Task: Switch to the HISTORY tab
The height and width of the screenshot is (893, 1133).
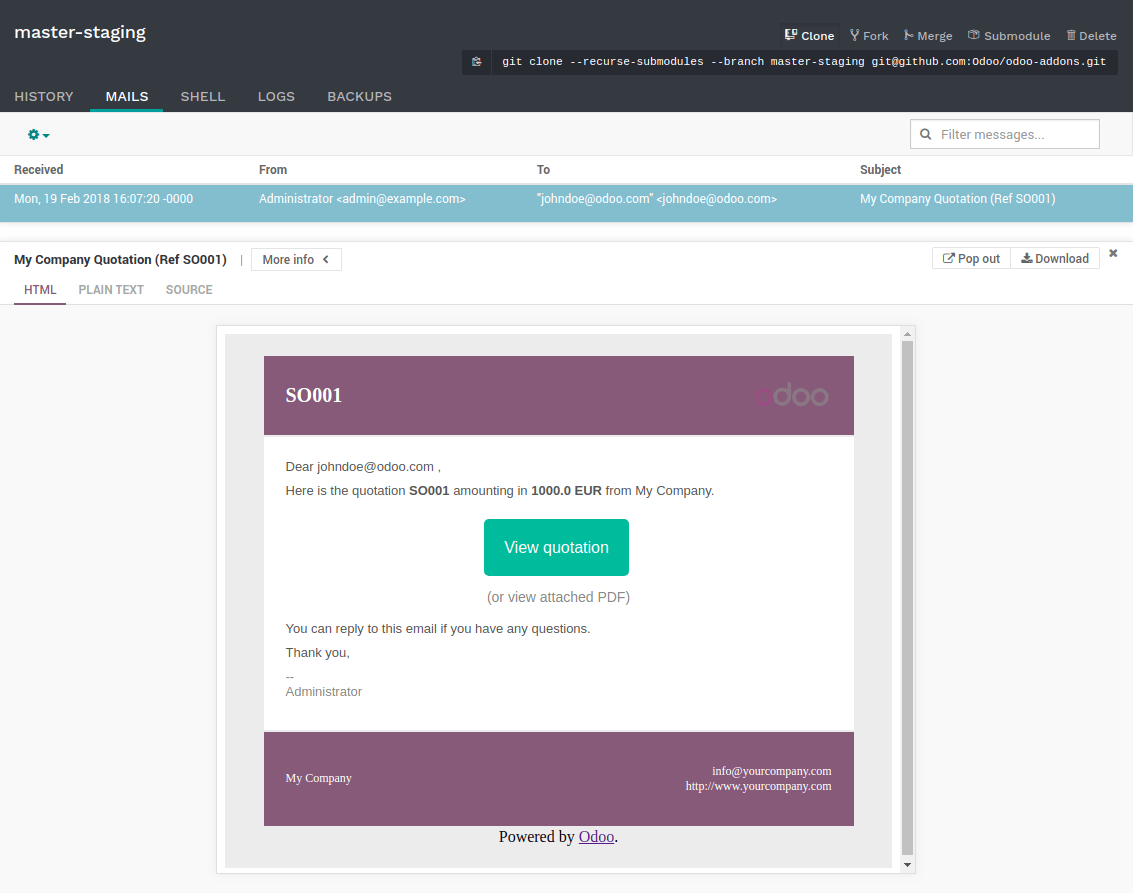Action: coord(44,96)
